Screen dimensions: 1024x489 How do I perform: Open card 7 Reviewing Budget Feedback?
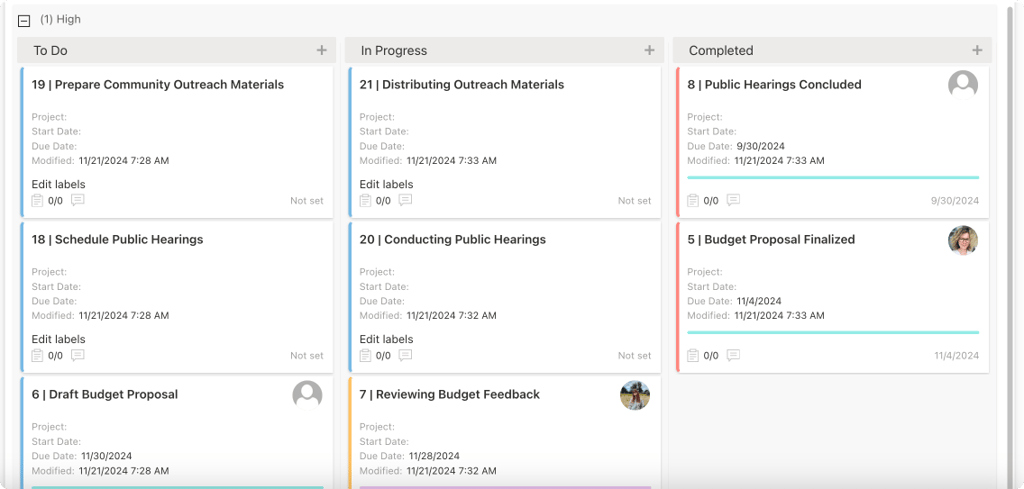pyautogui.click(x=449, y=394)
